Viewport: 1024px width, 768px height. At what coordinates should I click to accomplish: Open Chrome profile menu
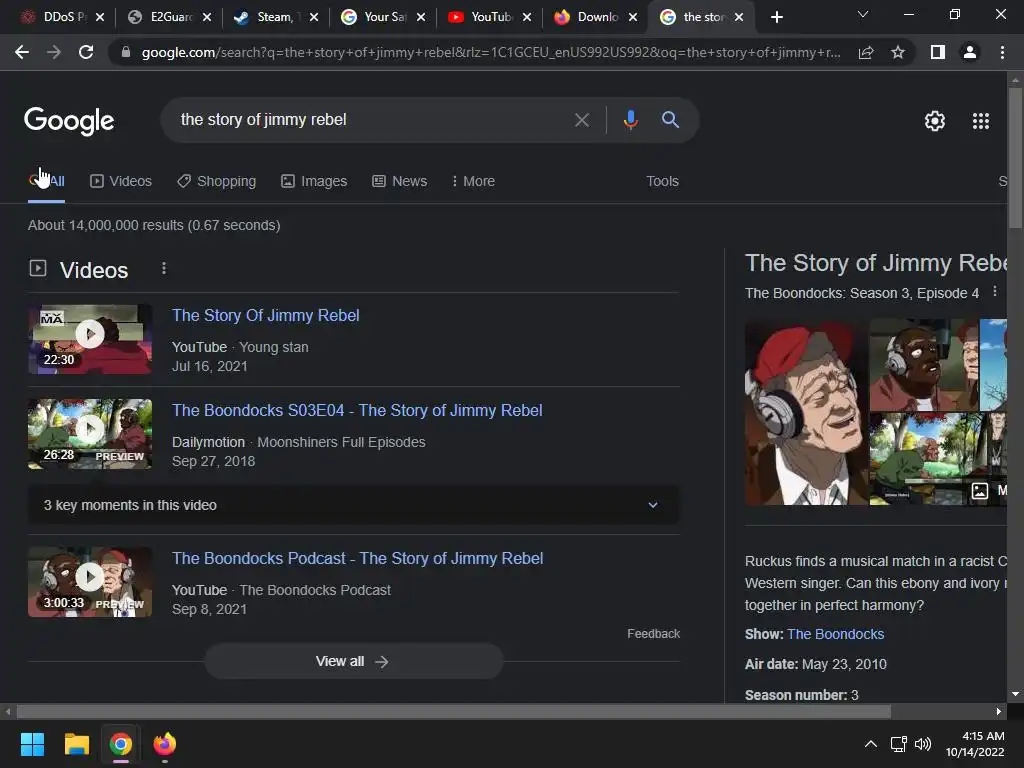point(970,52)
